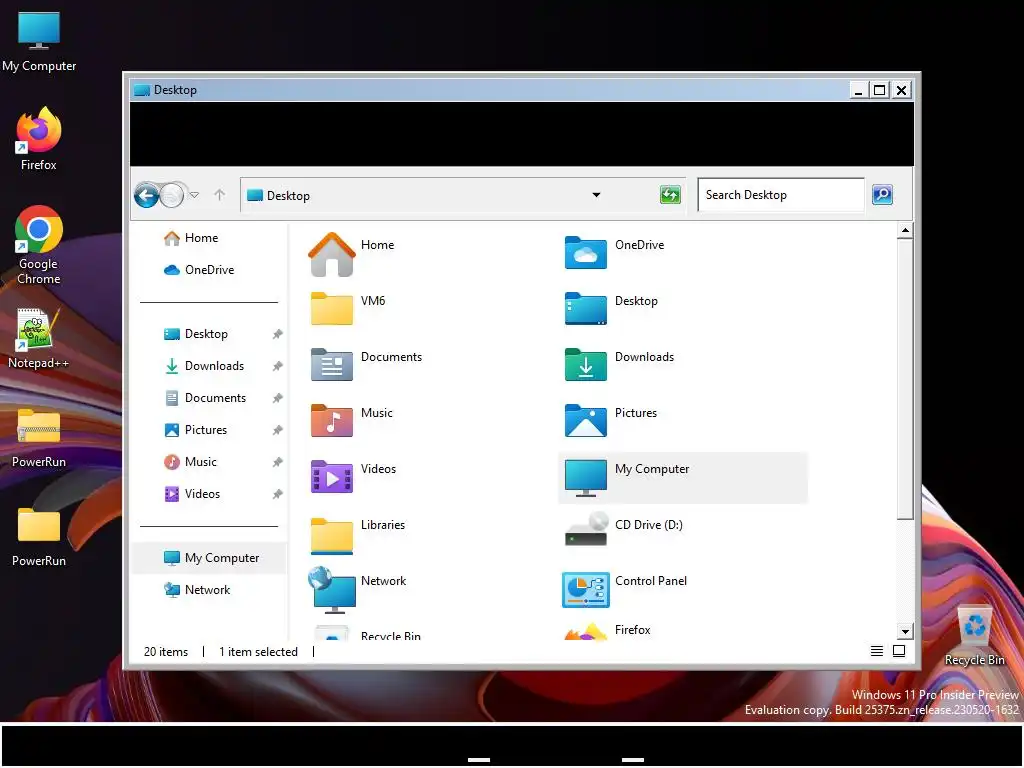Image resolution: width=1024 pixels, height=768 pixels.
Task: Select the Network item in file list
Action: click(332, 590)
